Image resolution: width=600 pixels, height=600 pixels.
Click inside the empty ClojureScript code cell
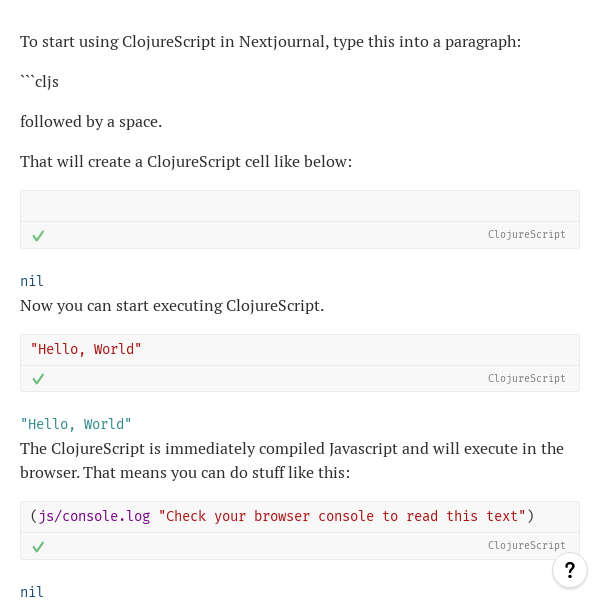pyautogui.click(x=300, y=206)
